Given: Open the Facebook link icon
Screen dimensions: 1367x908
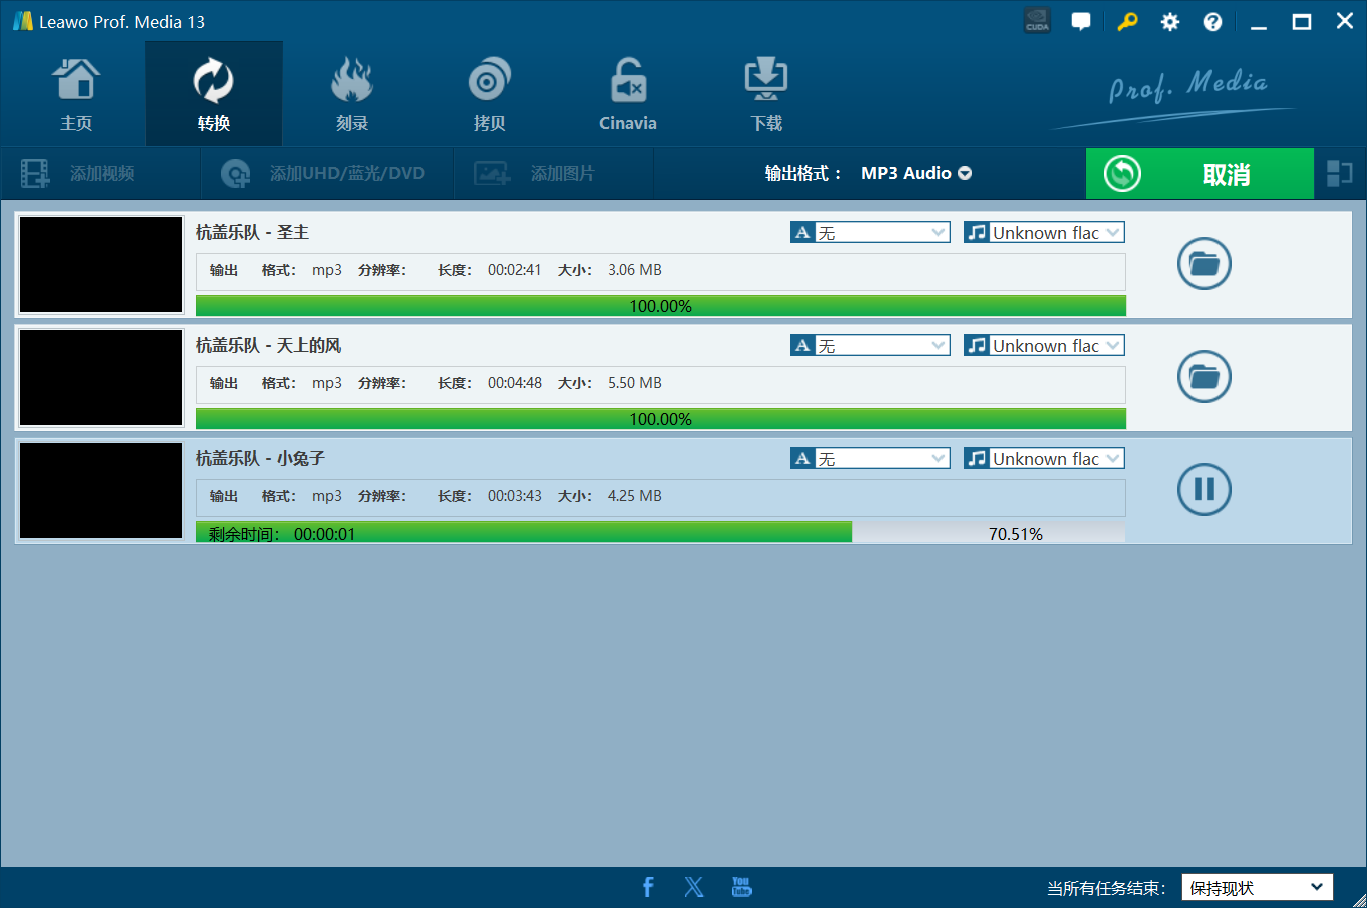Looking at the screenshot, I should pyautogui.click(x=648, y=887).
